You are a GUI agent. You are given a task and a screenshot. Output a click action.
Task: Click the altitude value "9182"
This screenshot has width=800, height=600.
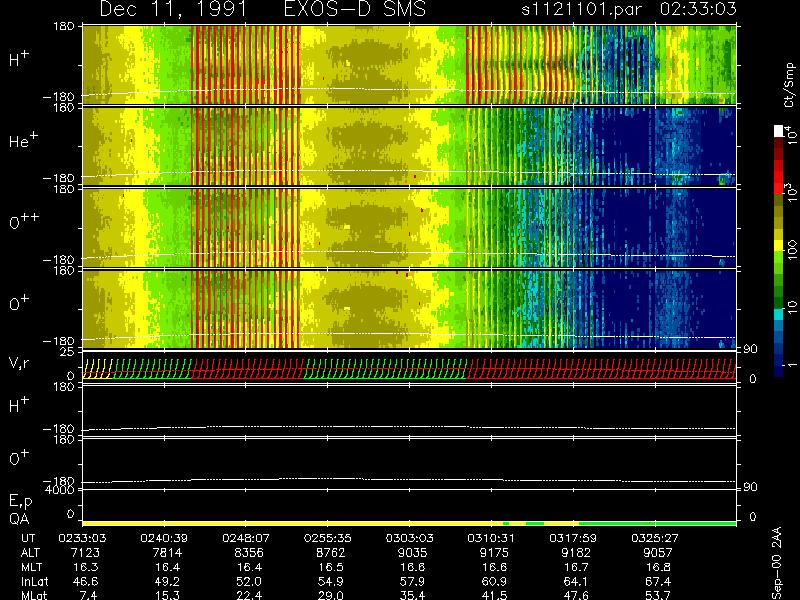(576, 553)
